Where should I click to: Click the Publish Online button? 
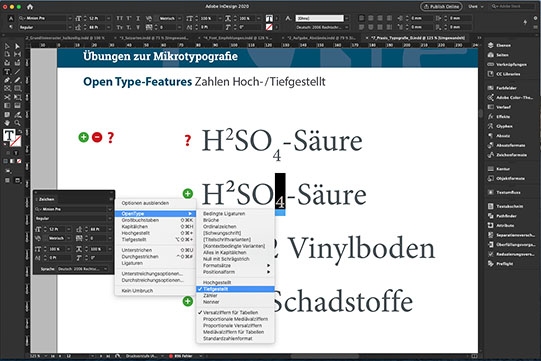tap(441, 7)
